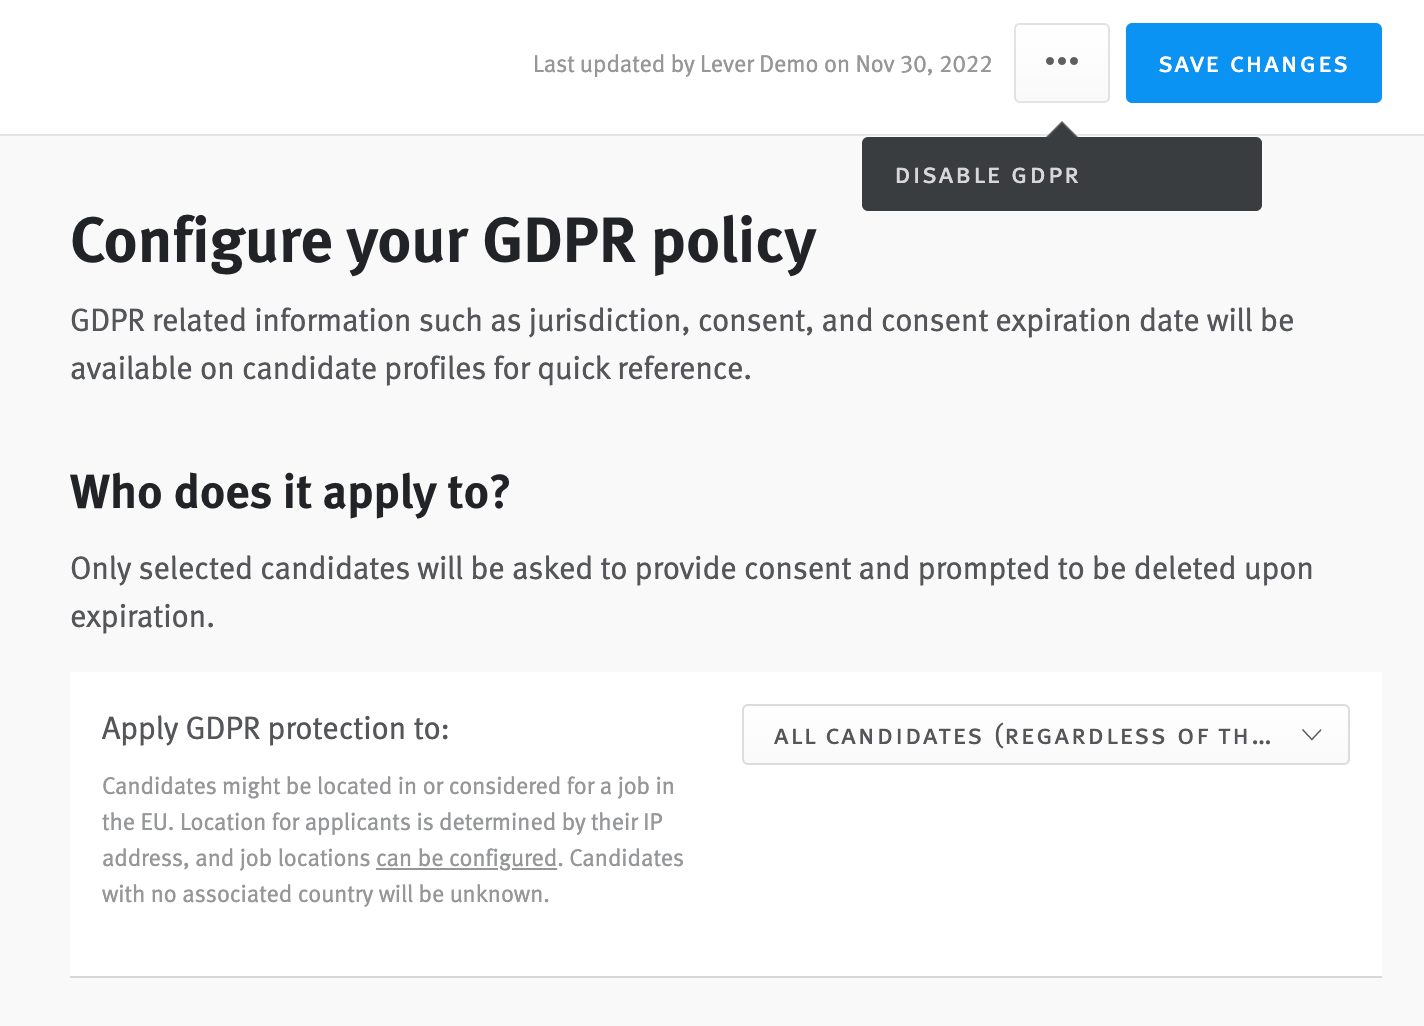The height and width of the screenshot is (1026, 1424).
Task: Select DISABLE GDPR from the menu
Action: coord(988,174)
